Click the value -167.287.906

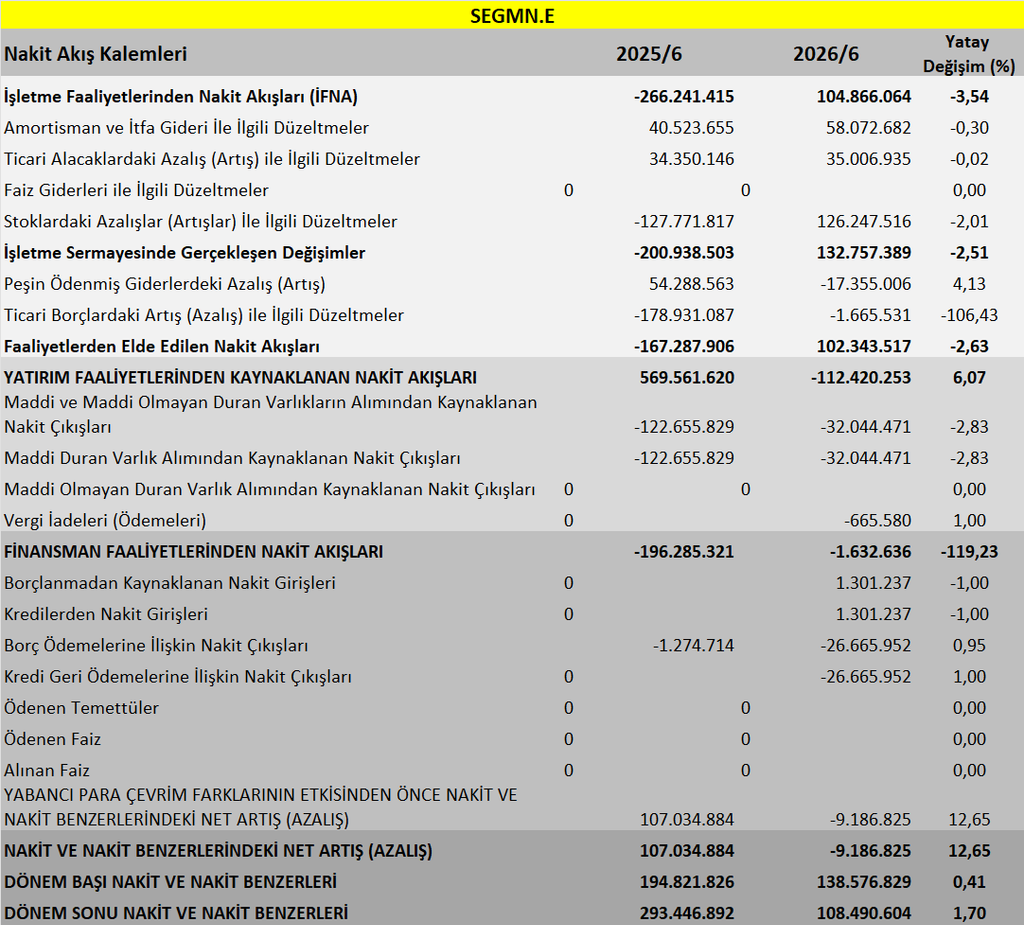pyautogui.click(x=684, y=346)
